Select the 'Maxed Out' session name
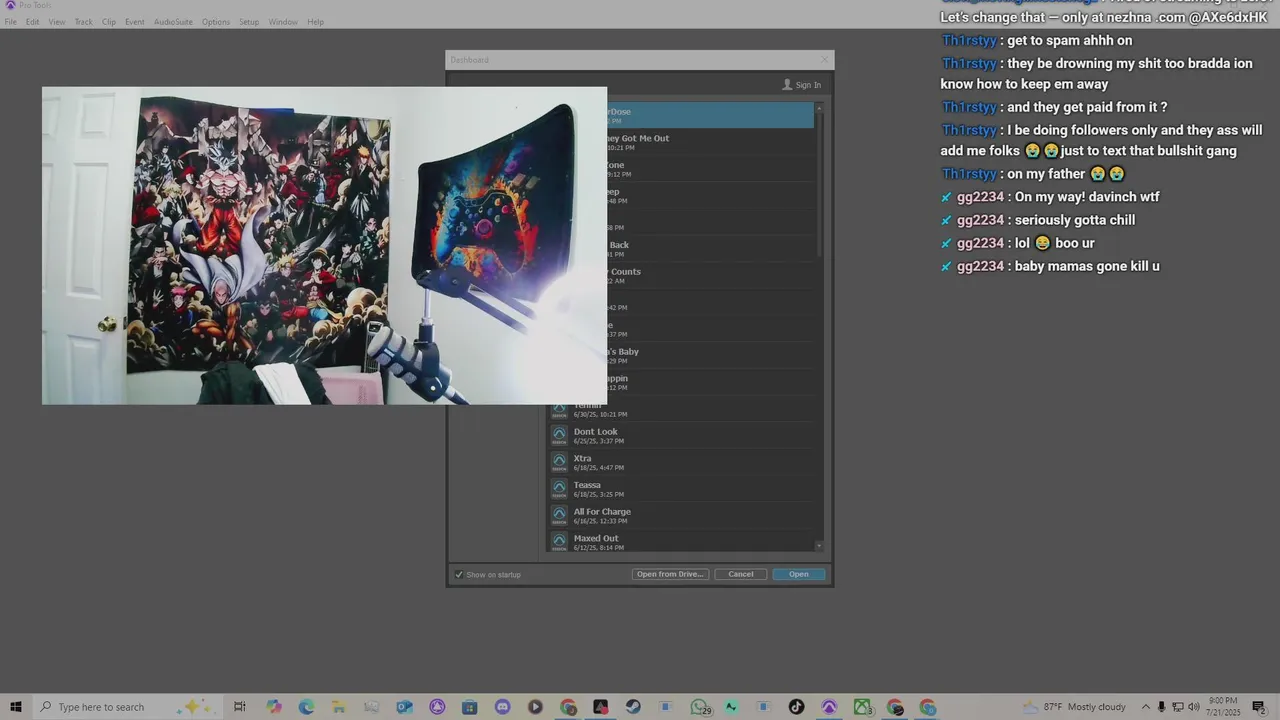This screenshot has height=720, width=1280. coord(596,538)
